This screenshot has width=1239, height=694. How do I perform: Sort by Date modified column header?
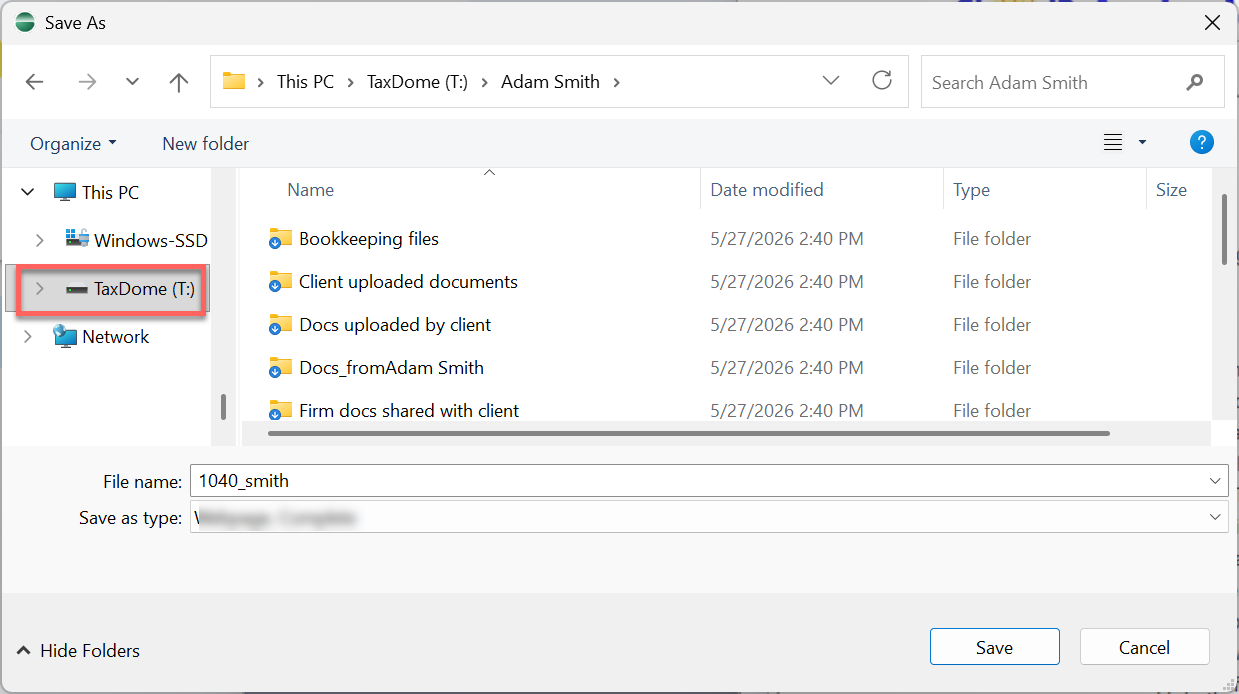pyautogui.click(x=767, y=190)
